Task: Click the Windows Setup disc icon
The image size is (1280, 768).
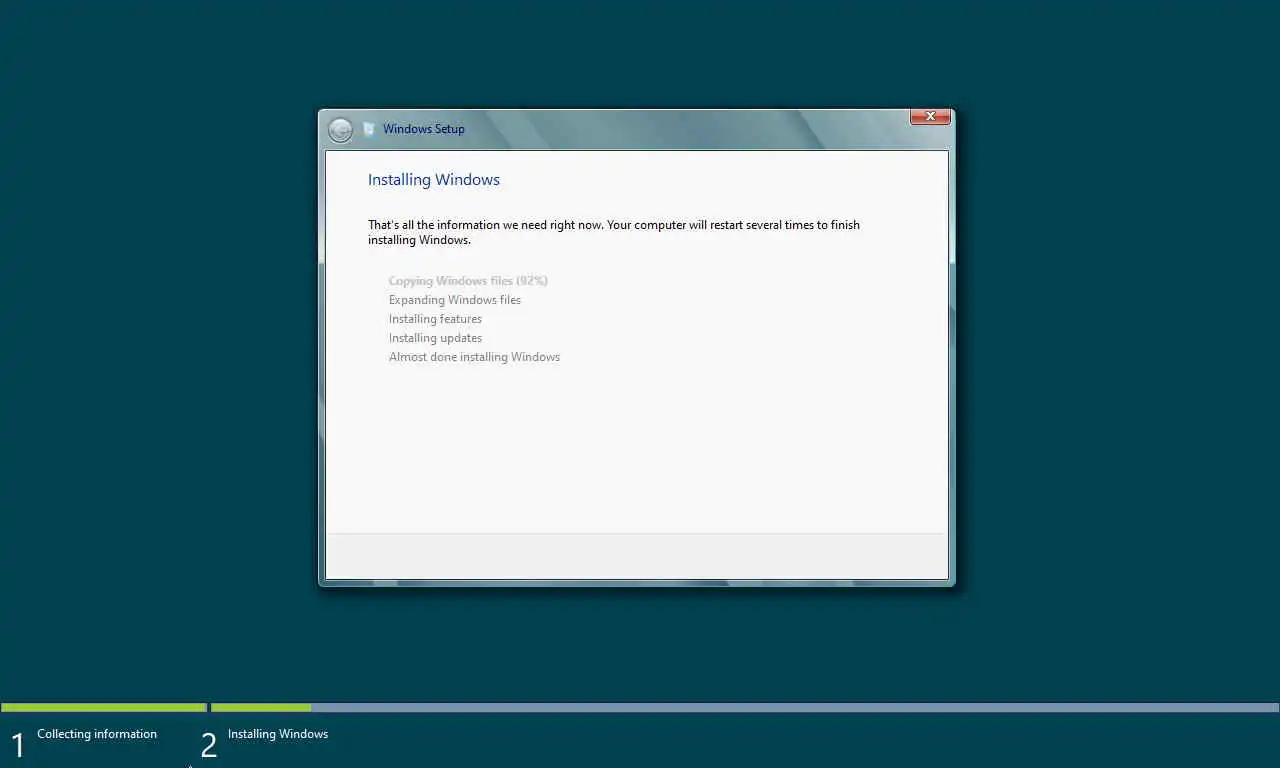Action: point(369,129)
